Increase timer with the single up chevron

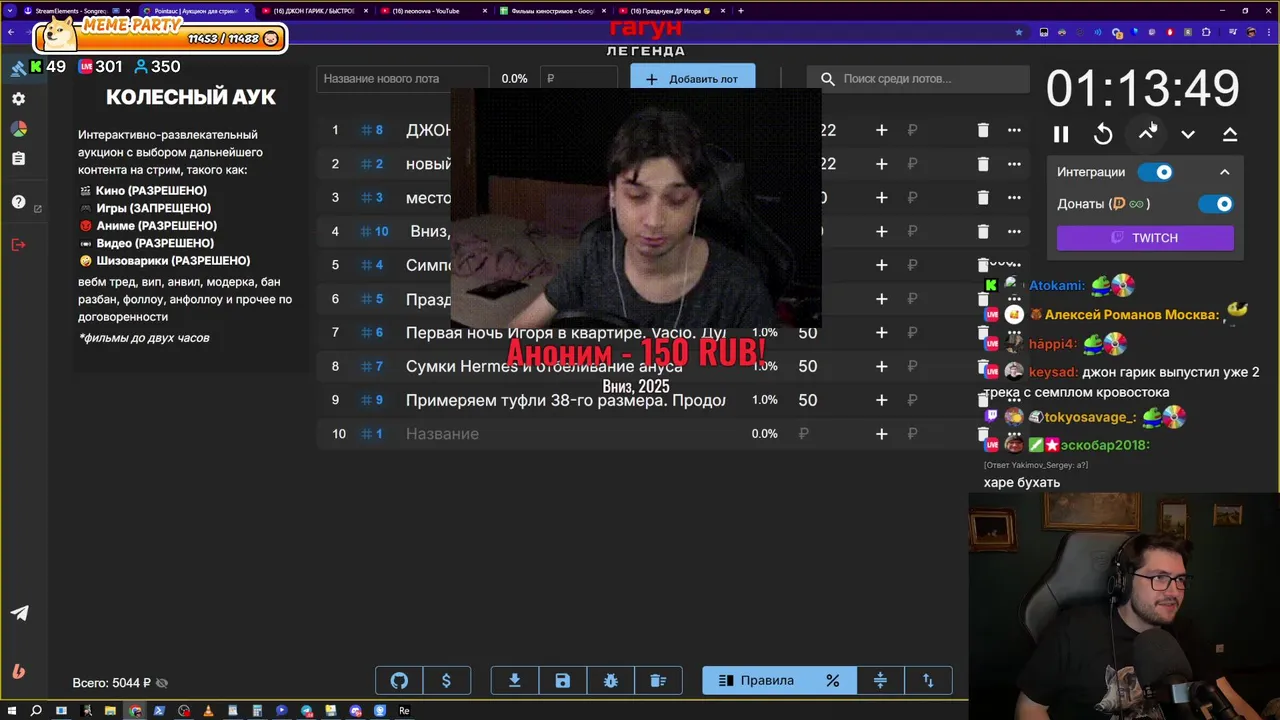pos(1147,134)
